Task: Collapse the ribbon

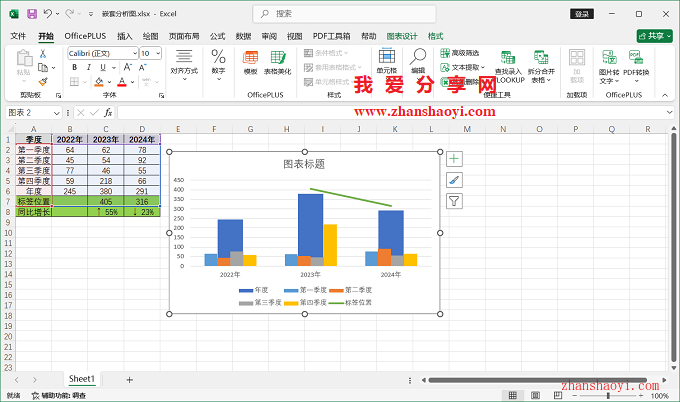Action: pyautogui.click(x=665, y=95)
